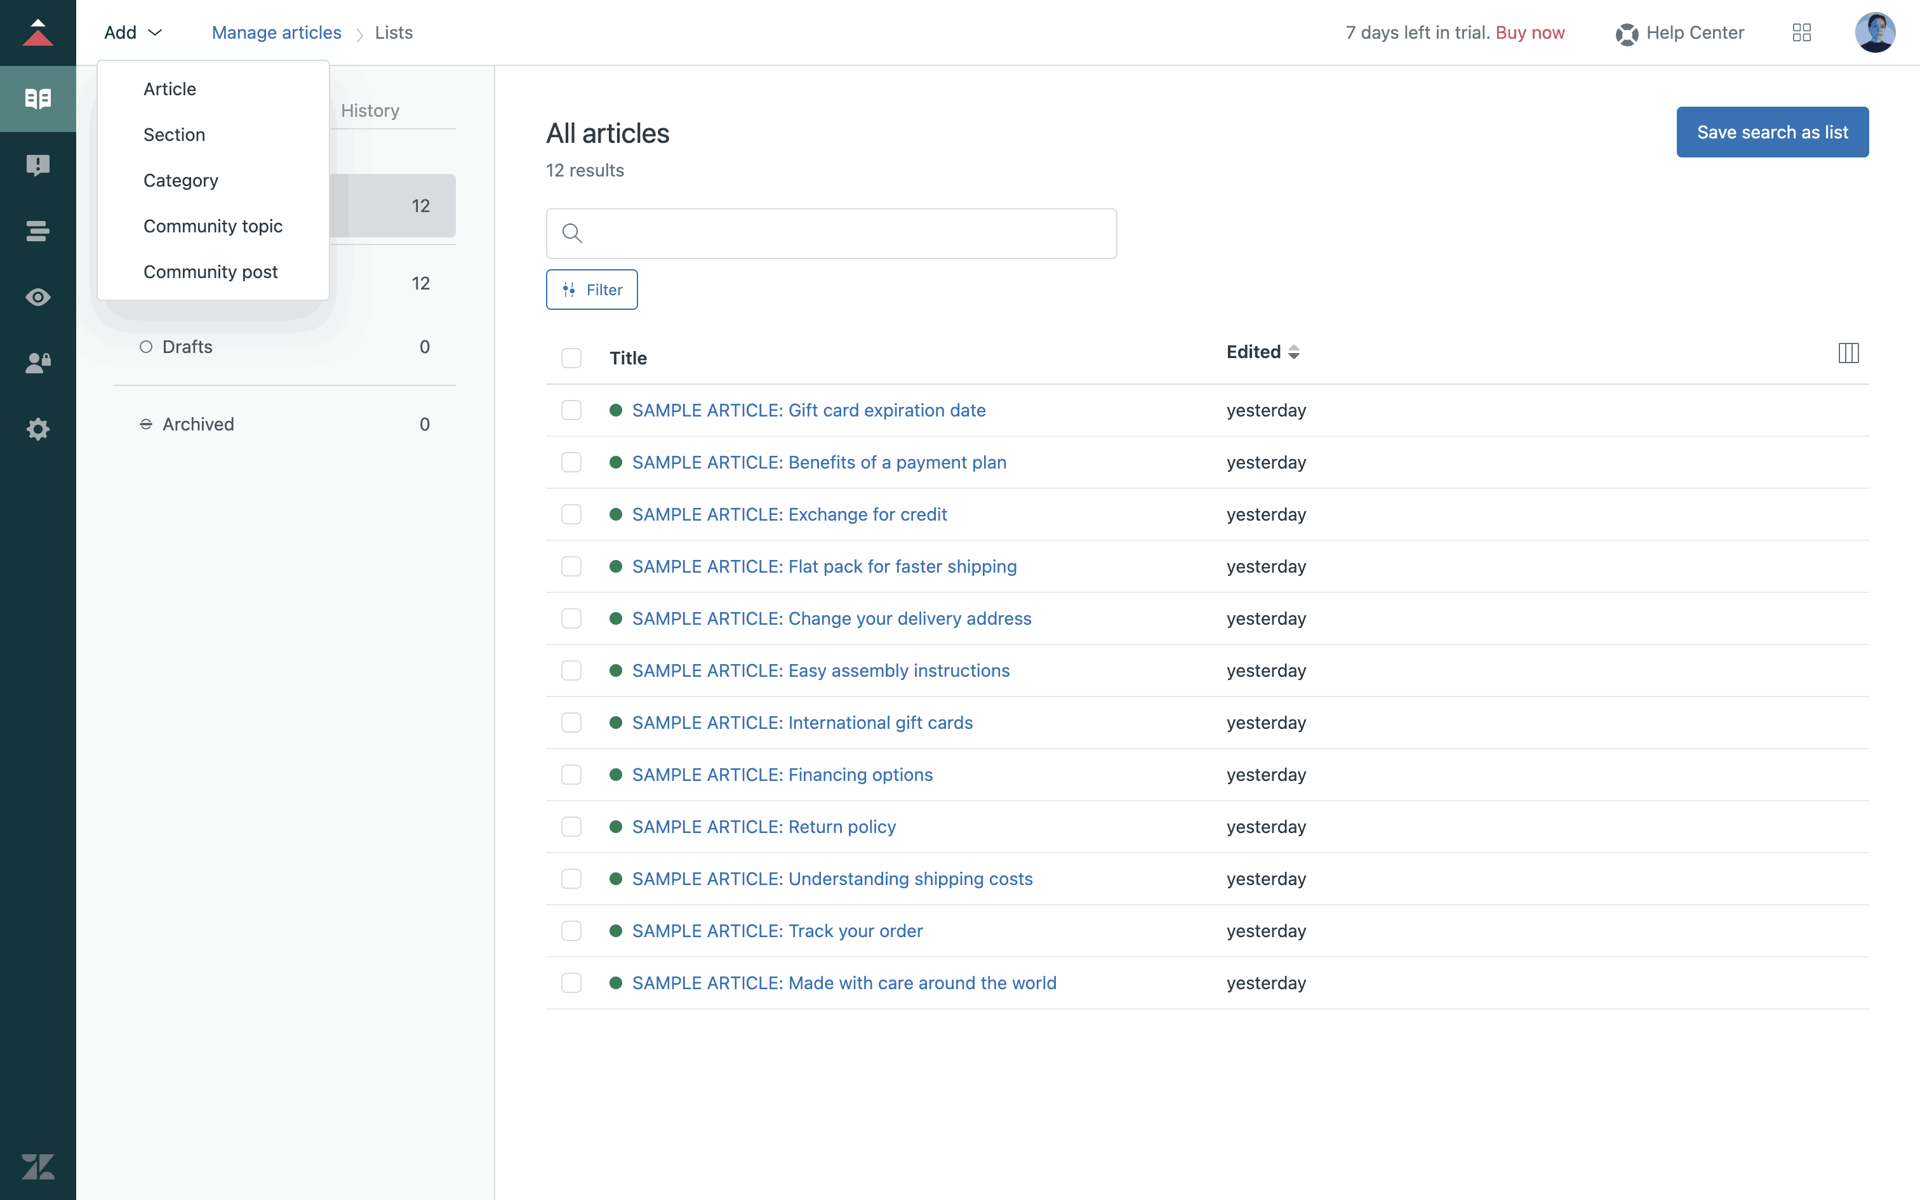Click the Zendesk logo at sidebar bottom
1920x1200 pixels.
pos(38,1166)
